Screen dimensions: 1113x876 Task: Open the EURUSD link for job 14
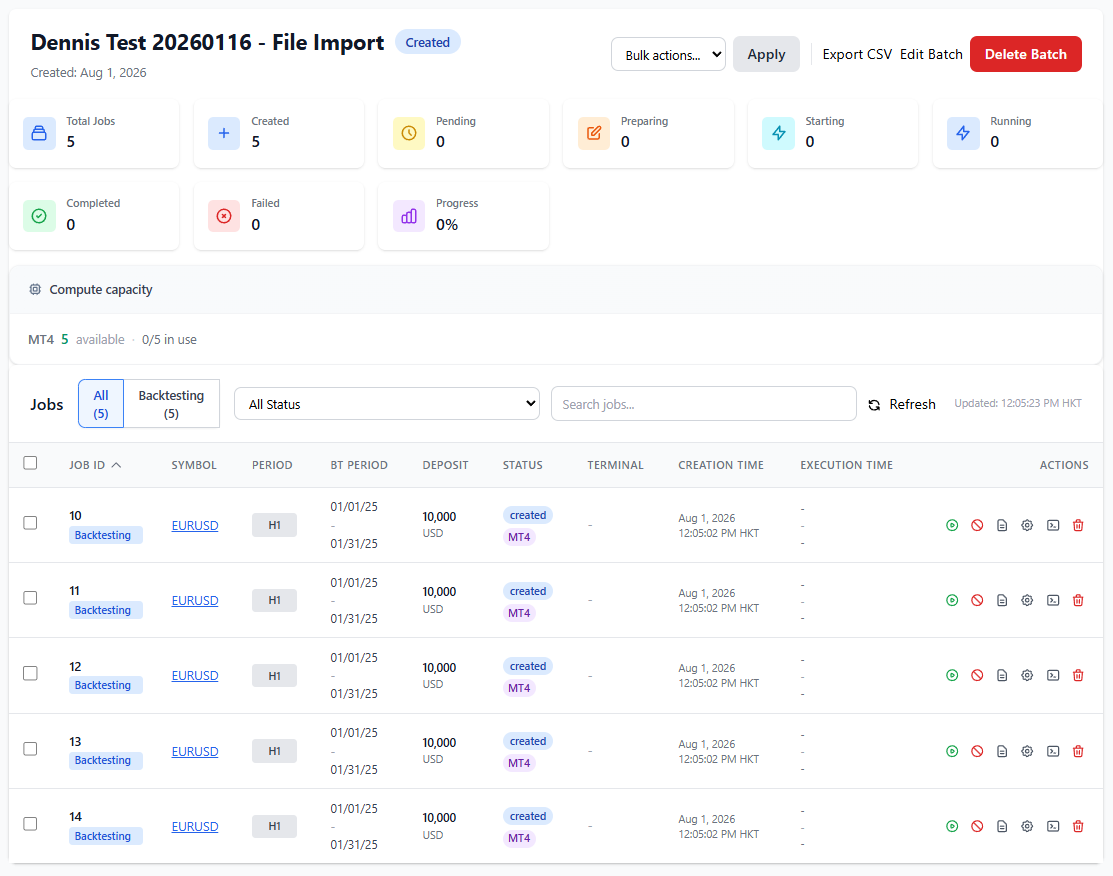[x=194, y=826]
